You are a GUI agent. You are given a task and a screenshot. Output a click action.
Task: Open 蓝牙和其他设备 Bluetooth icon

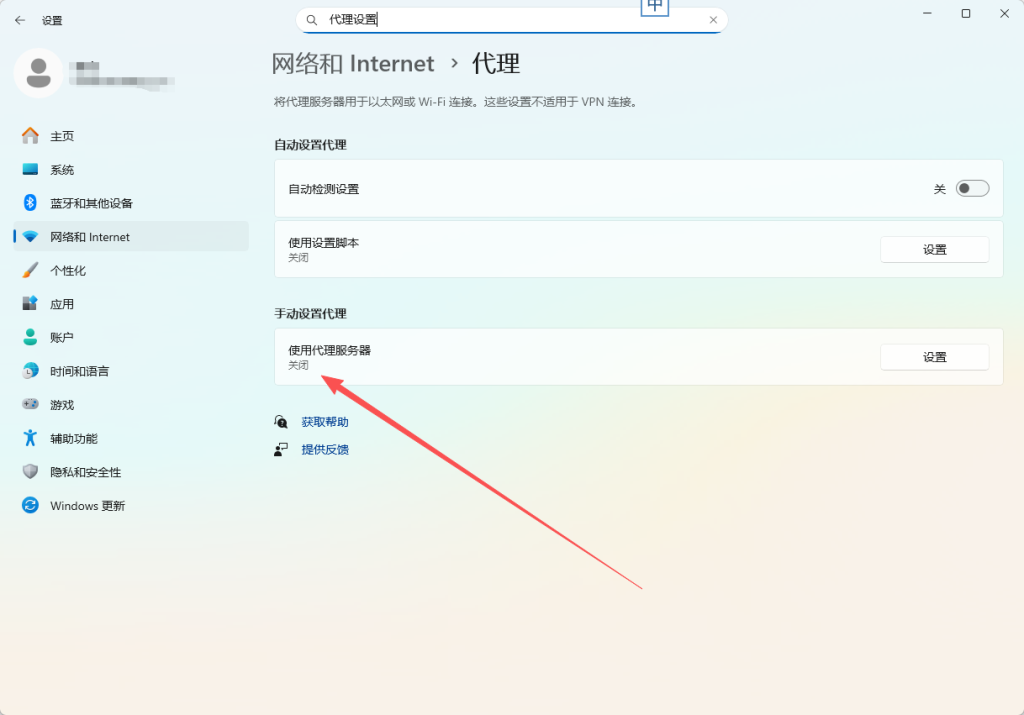coord(30,203)
